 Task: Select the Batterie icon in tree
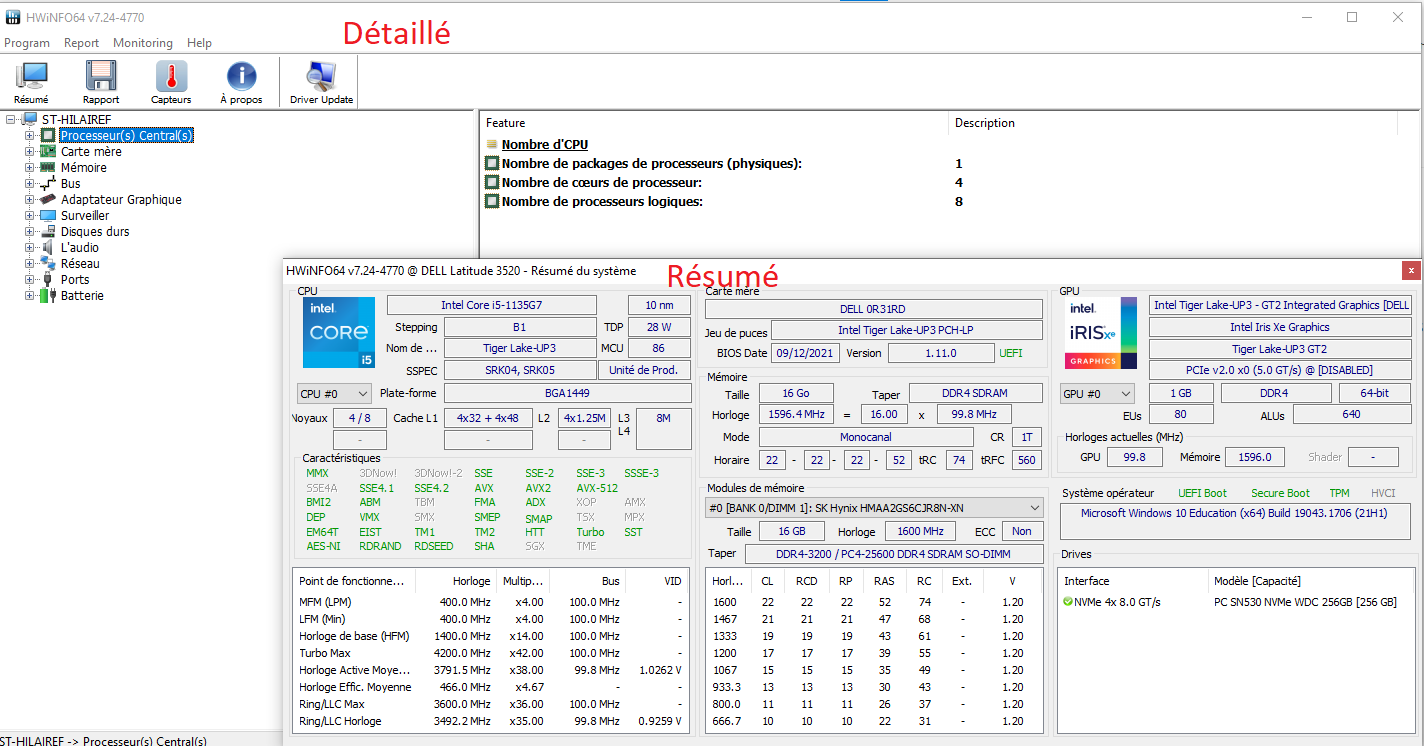coord(48,296)
